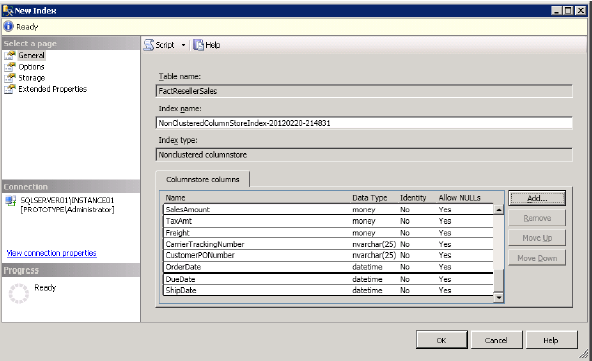Open the Options page
This screenshot has height=361, width=592.
point(31,67)
